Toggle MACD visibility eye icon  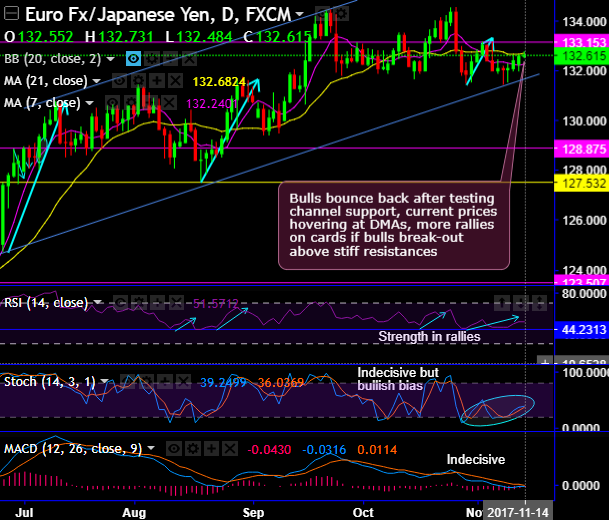pyautogui.click(x=174, y=449)
